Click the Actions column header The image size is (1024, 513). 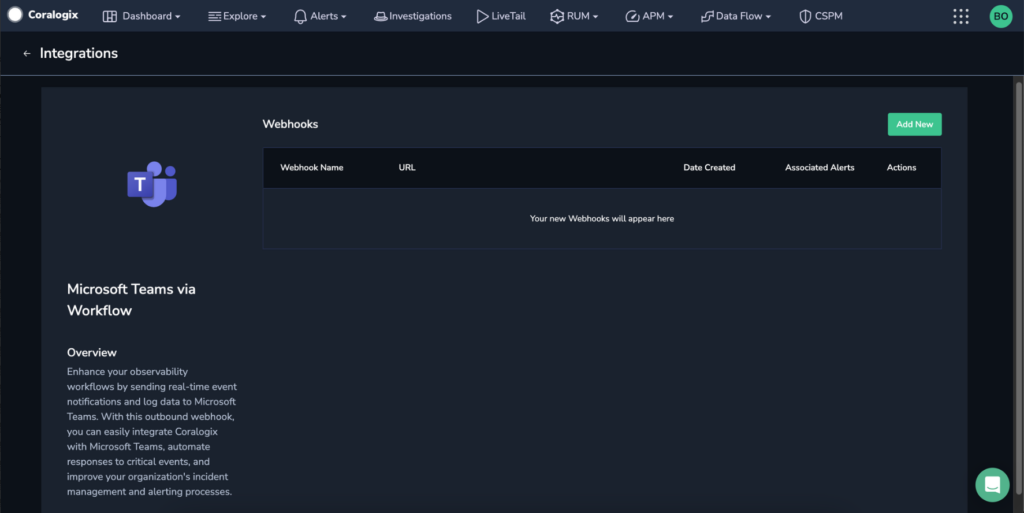tap(901, 168)
